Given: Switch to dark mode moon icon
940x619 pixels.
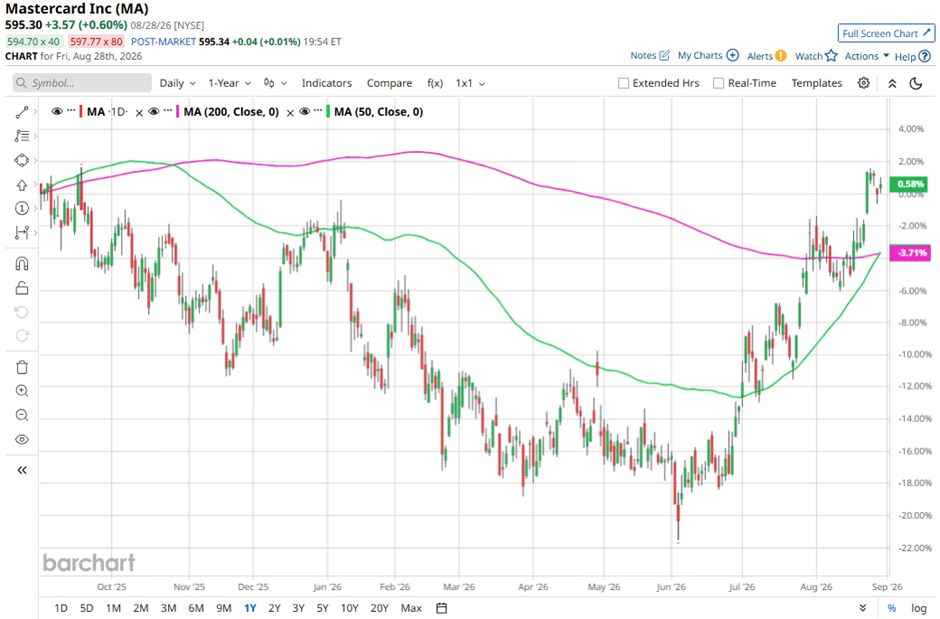Looking at the screenshot, I should (x=915, y=83).
